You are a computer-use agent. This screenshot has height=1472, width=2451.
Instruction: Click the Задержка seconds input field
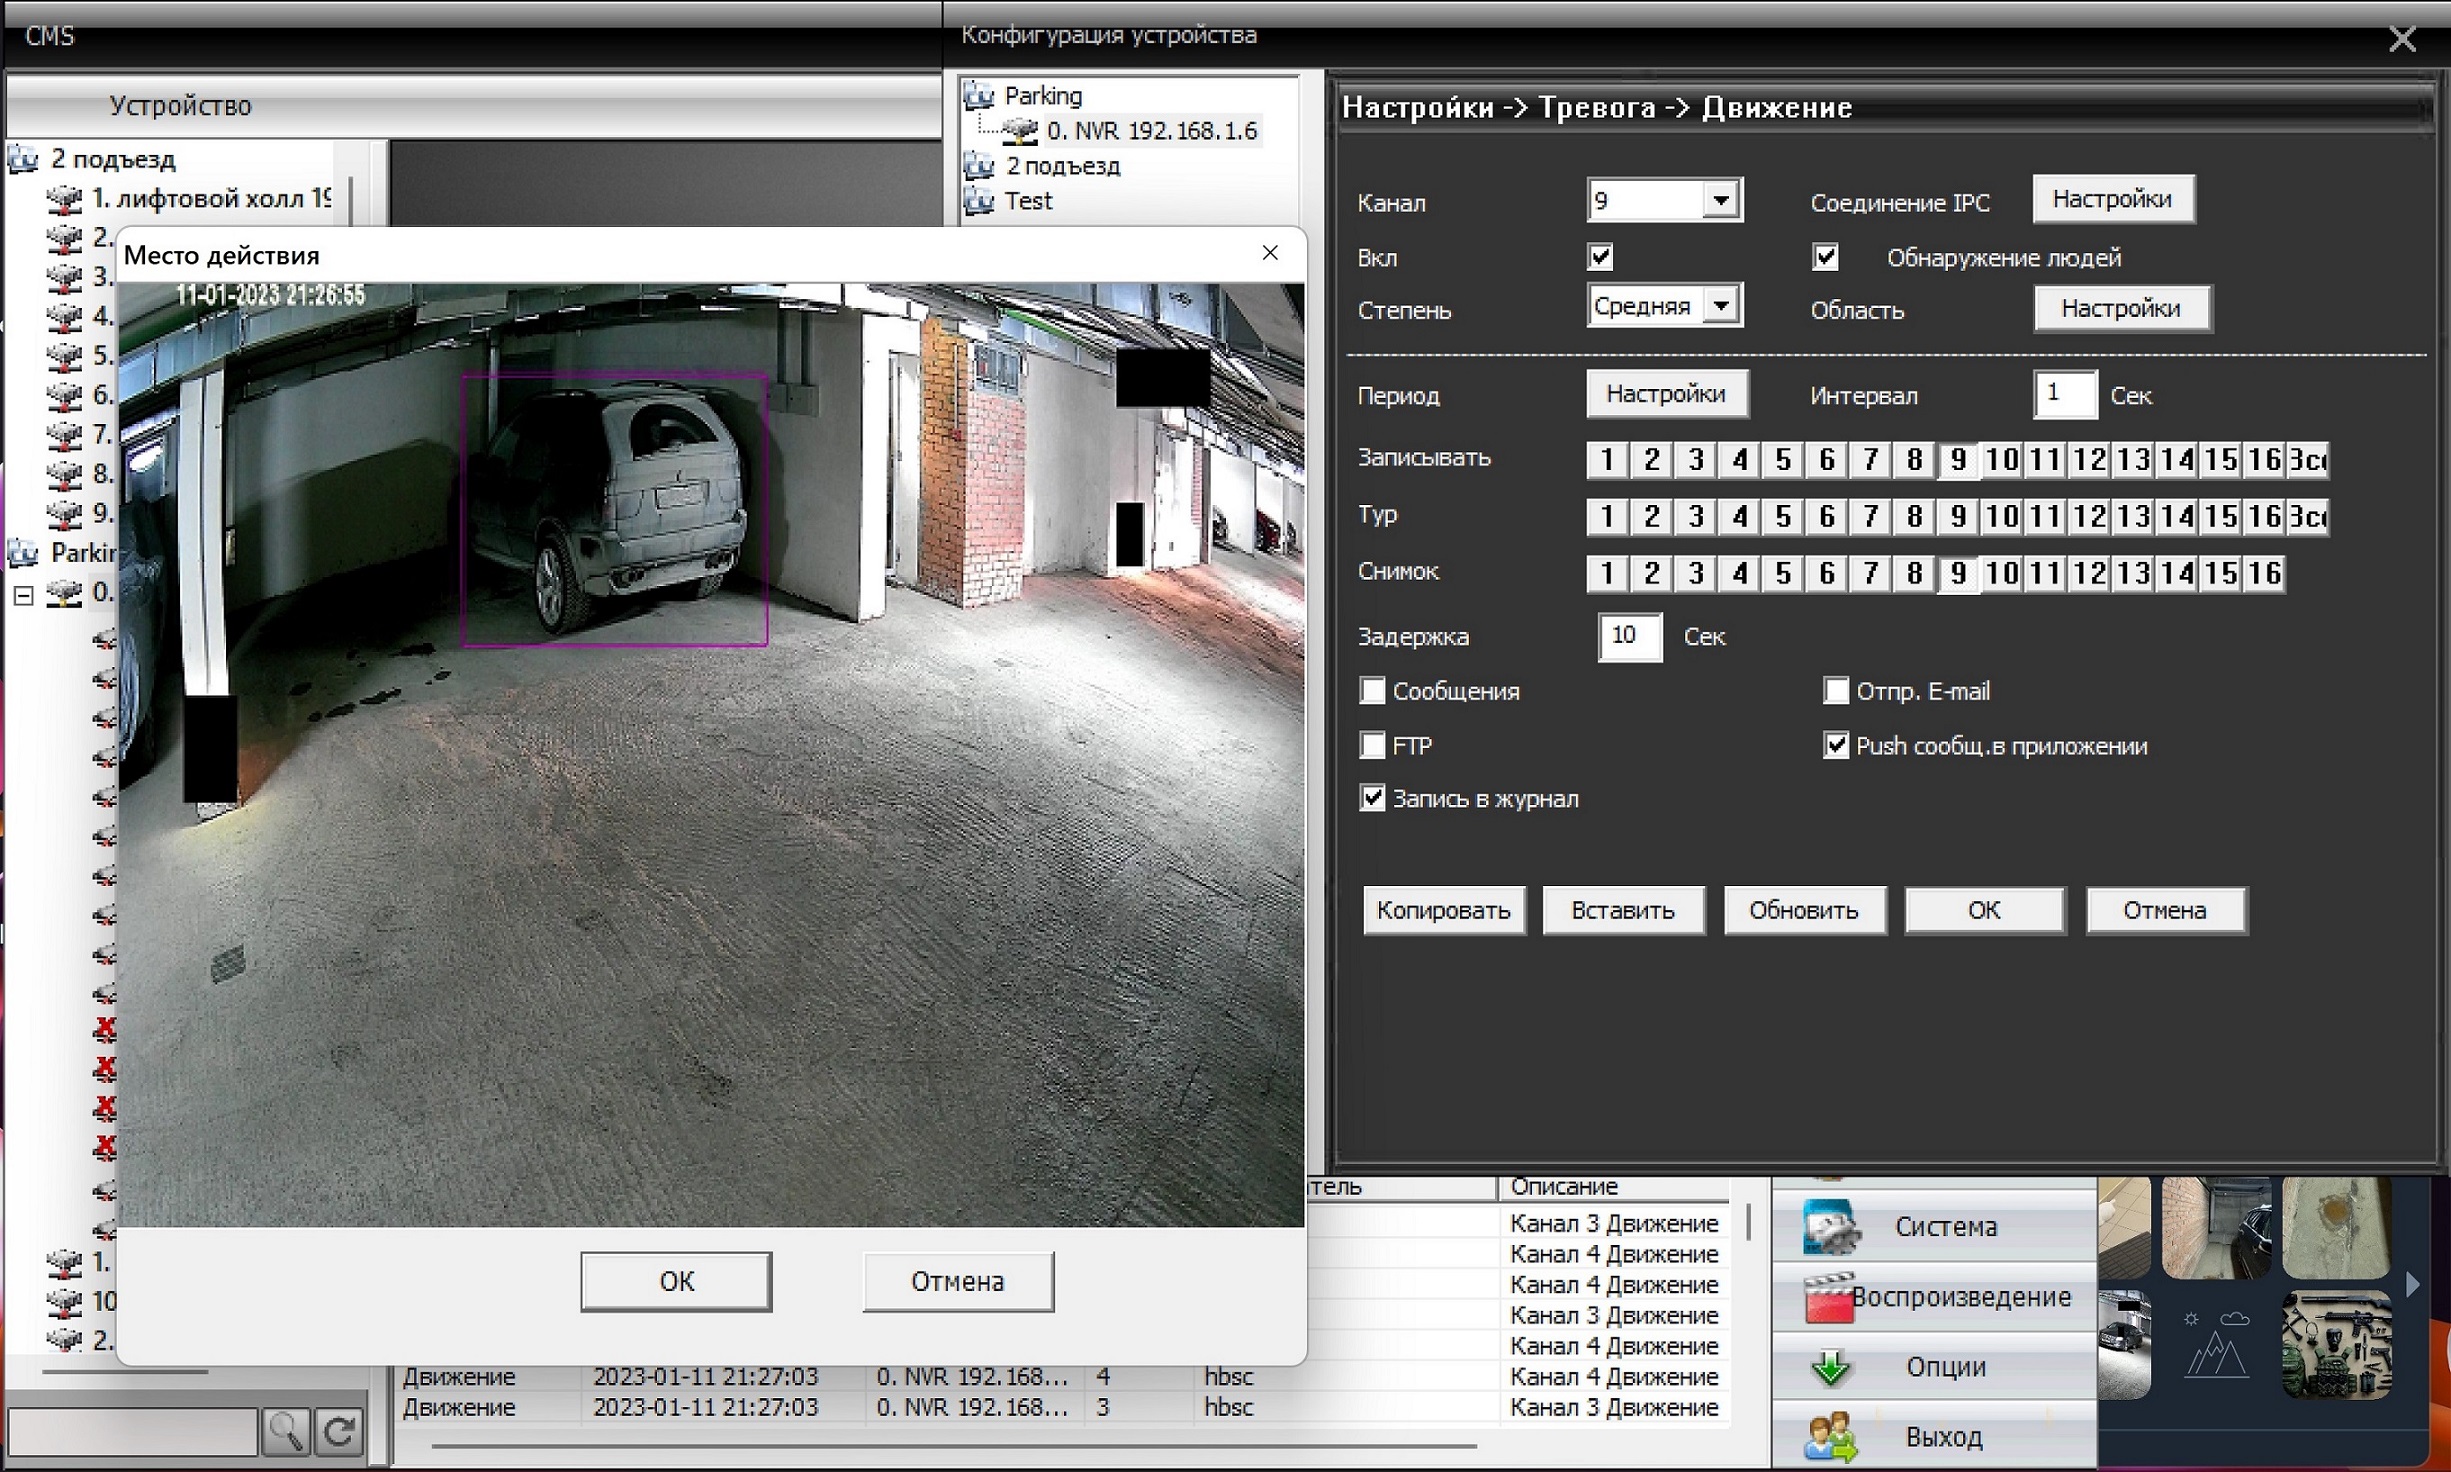pyautogui.click(x=1629, y=637)
